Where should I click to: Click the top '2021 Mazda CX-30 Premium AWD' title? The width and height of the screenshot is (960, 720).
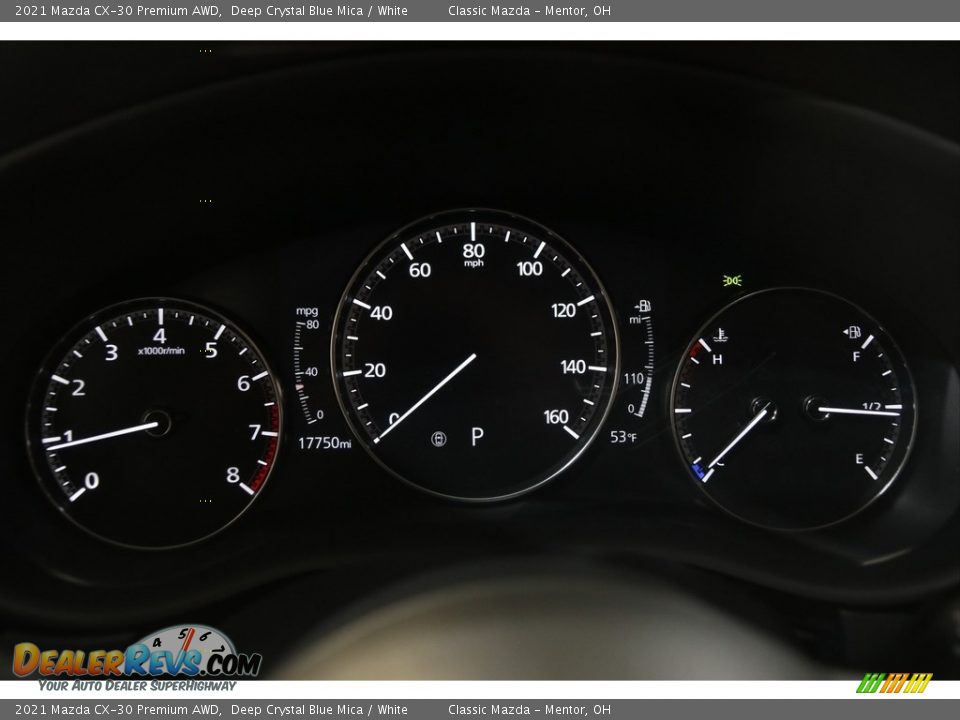coord(117,11)
